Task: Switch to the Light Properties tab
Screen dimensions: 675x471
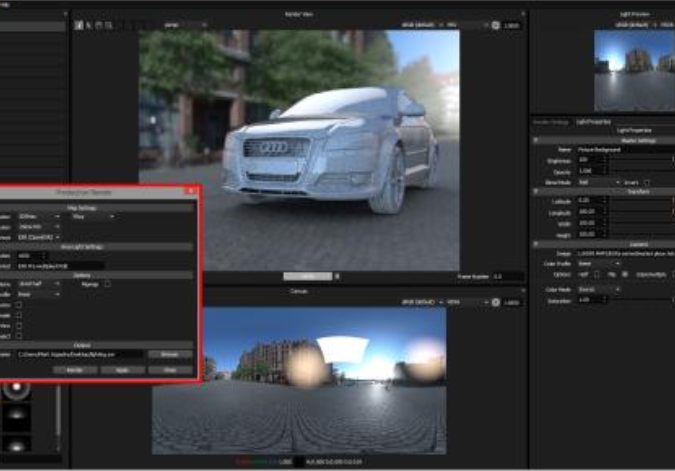Action: (x=594, y=122)
